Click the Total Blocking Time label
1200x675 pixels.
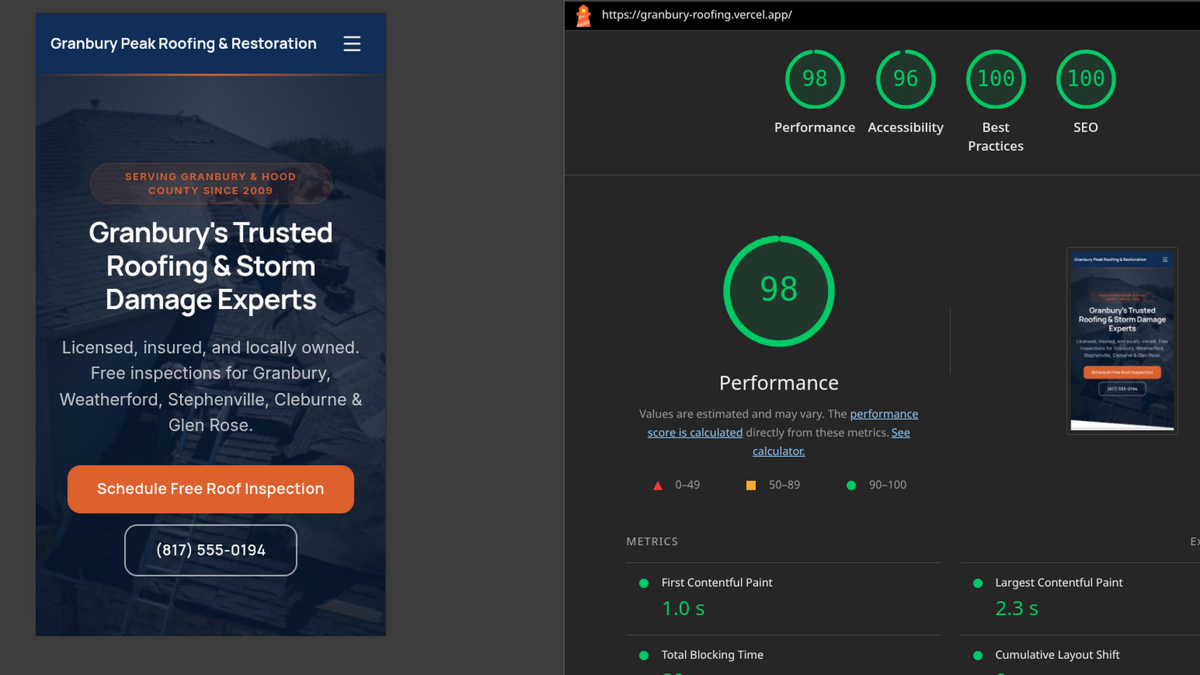point(712,655)
